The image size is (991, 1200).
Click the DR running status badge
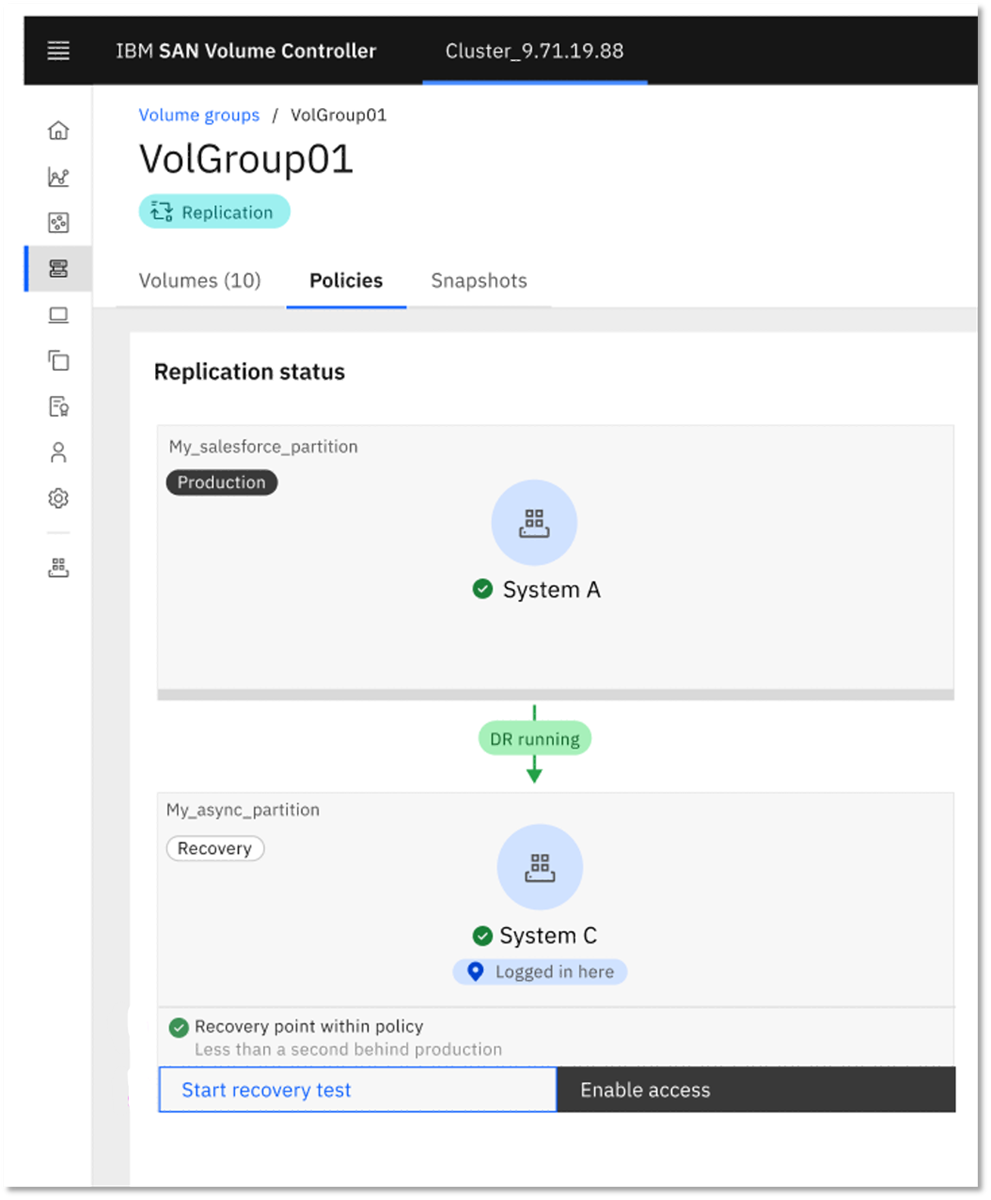tap(534, 738)
